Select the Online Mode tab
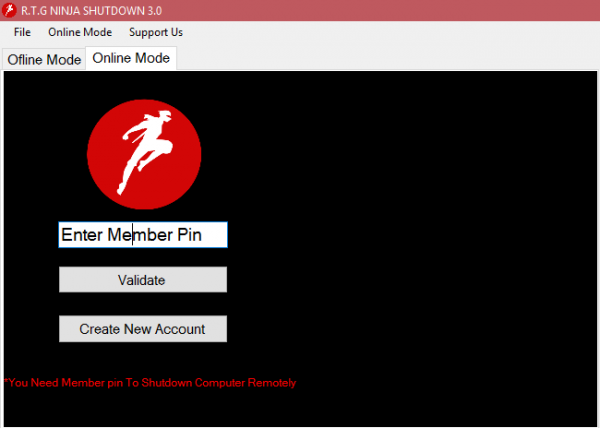 [131, 58]
